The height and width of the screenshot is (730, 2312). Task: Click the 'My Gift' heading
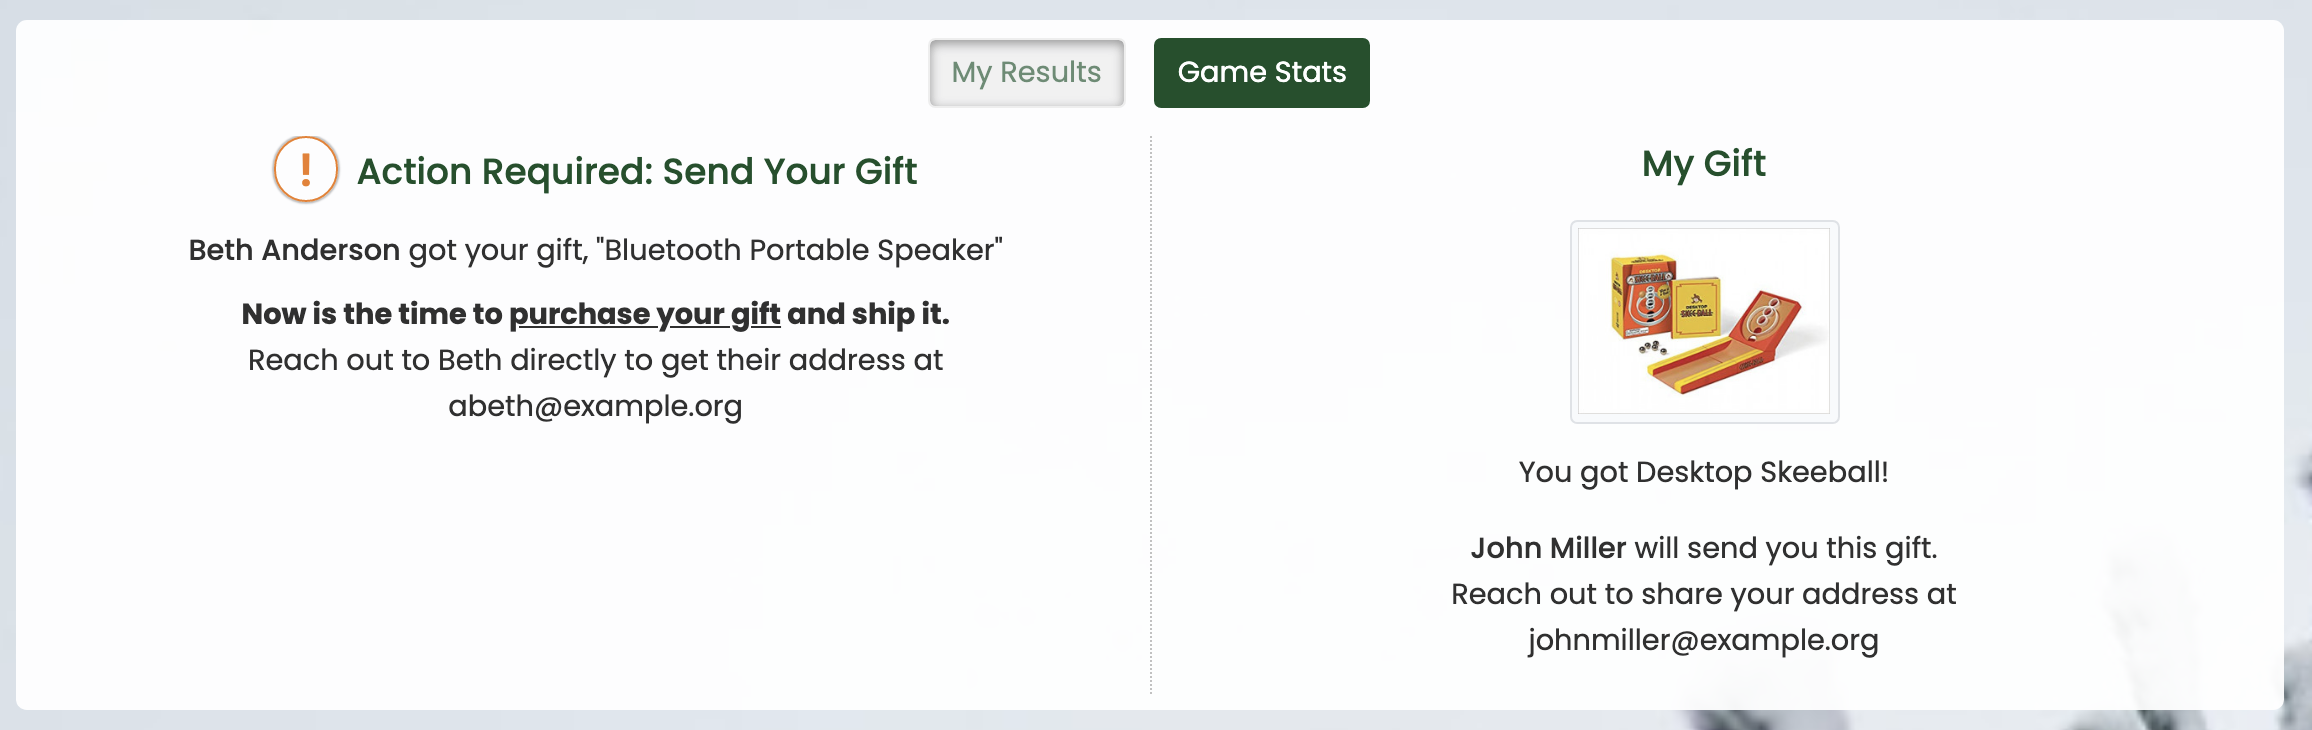[x=1704, y=163]
